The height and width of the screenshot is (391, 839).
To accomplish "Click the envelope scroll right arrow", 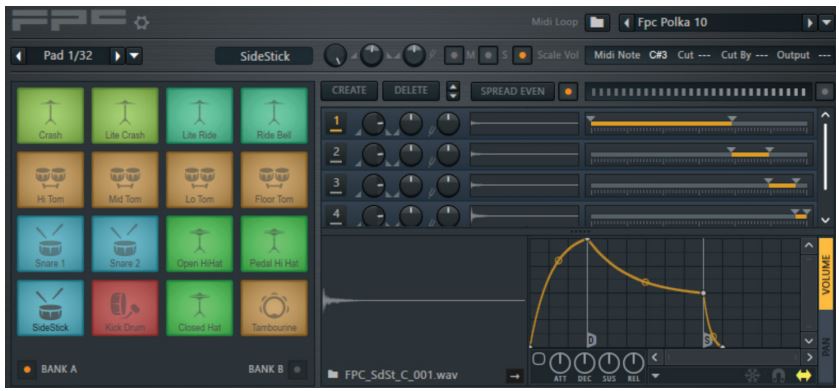I will [809, 357].
